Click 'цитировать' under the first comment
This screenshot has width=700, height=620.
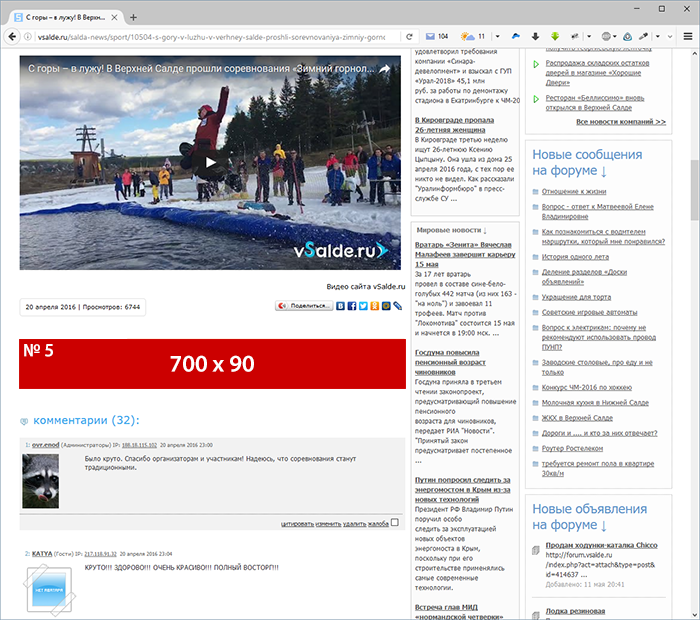tap(297, 524)
